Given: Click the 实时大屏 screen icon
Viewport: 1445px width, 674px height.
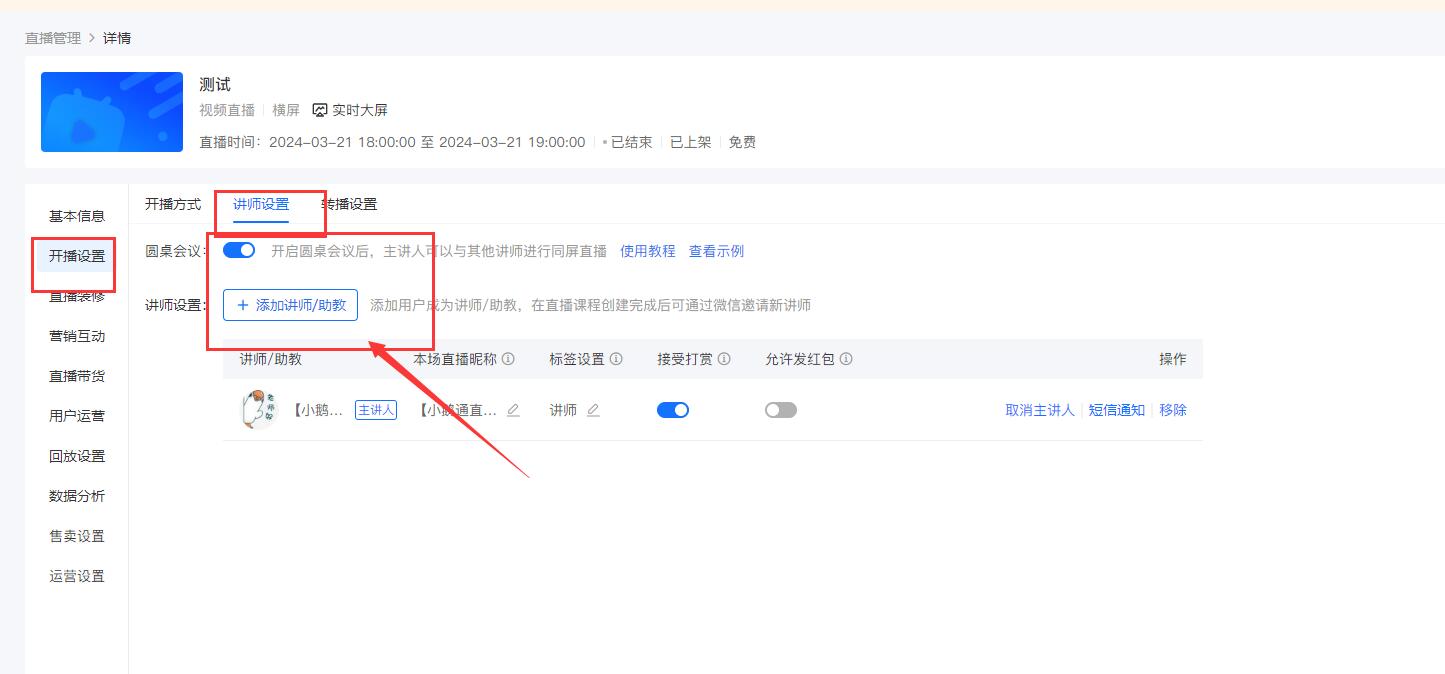Looking at the screenshot, I should click(320, 110).
